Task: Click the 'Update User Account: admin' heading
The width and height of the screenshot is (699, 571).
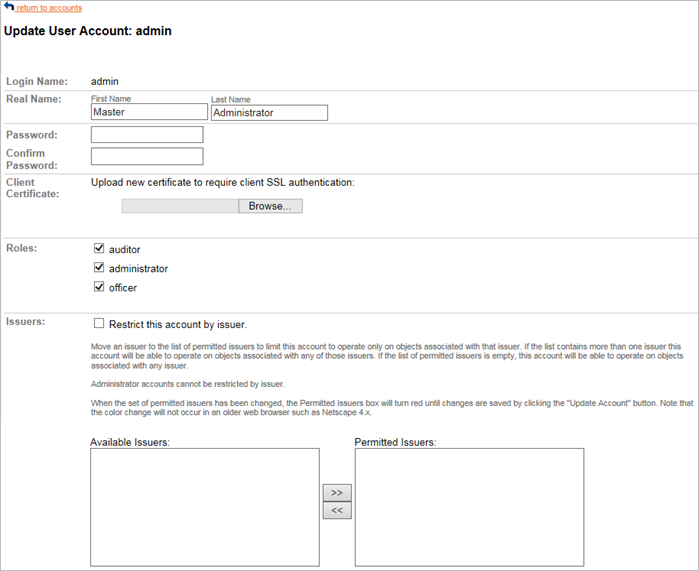Action: tap(88, 31)
